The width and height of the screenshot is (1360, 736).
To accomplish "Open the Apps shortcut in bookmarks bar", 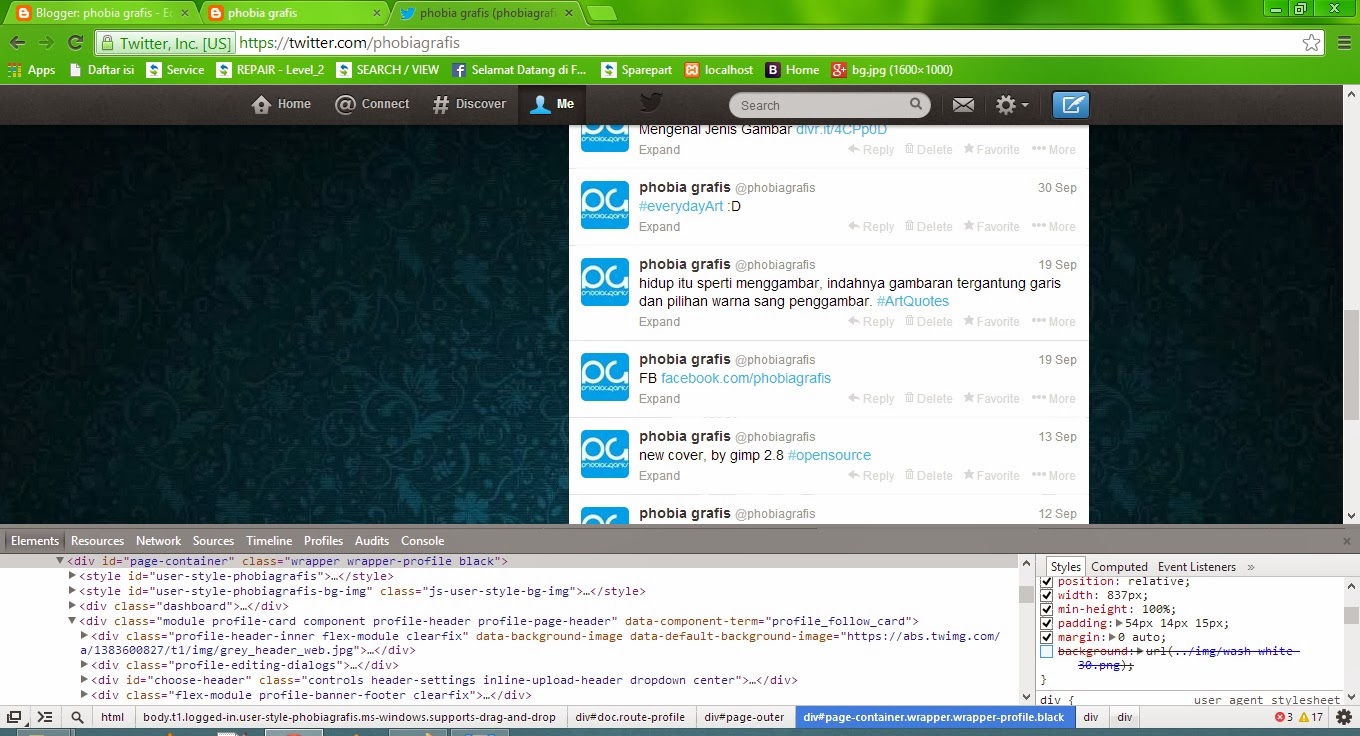I will [31, 70].
